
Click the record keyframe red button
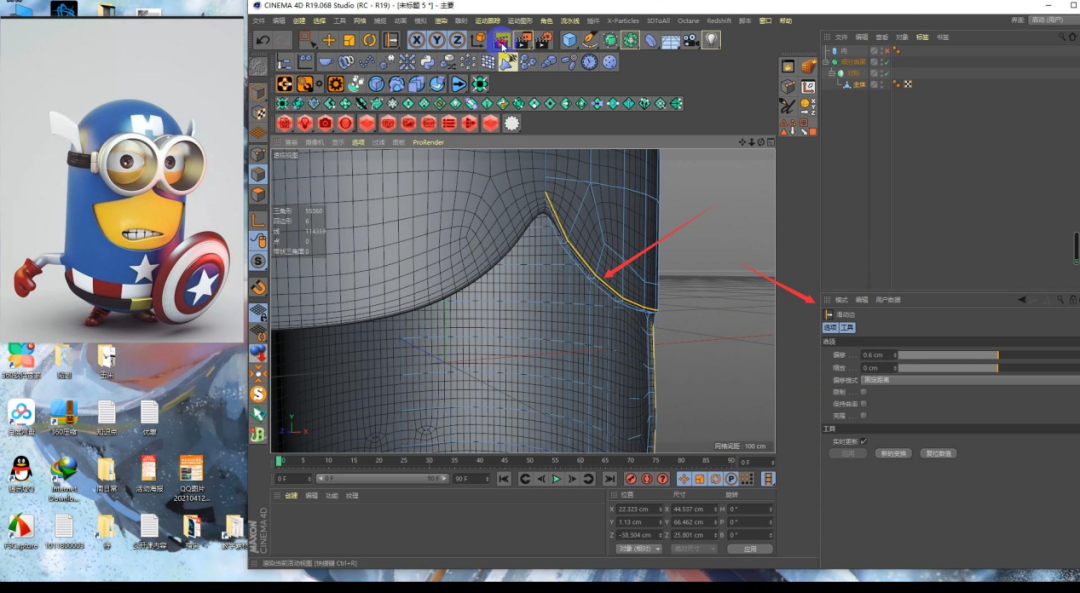[630, 479]
